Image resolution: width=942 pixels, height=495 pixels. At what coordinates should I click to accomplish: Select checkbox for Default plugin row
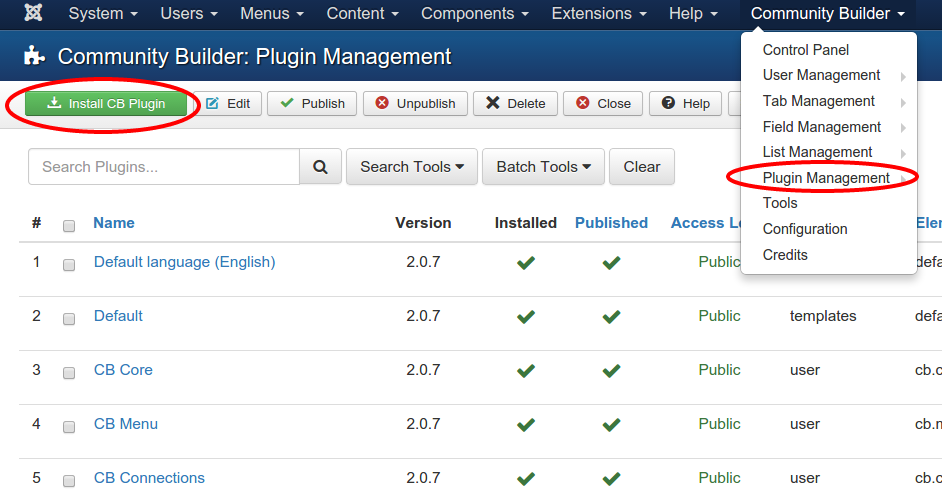(69, 319)
